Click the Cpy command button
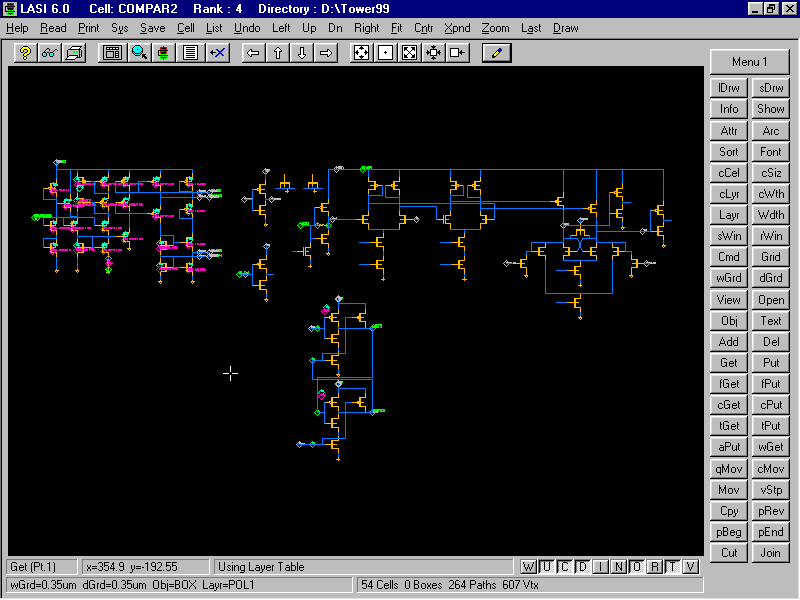This screenshot has height=600, width=800. click(x=729, y=511)
